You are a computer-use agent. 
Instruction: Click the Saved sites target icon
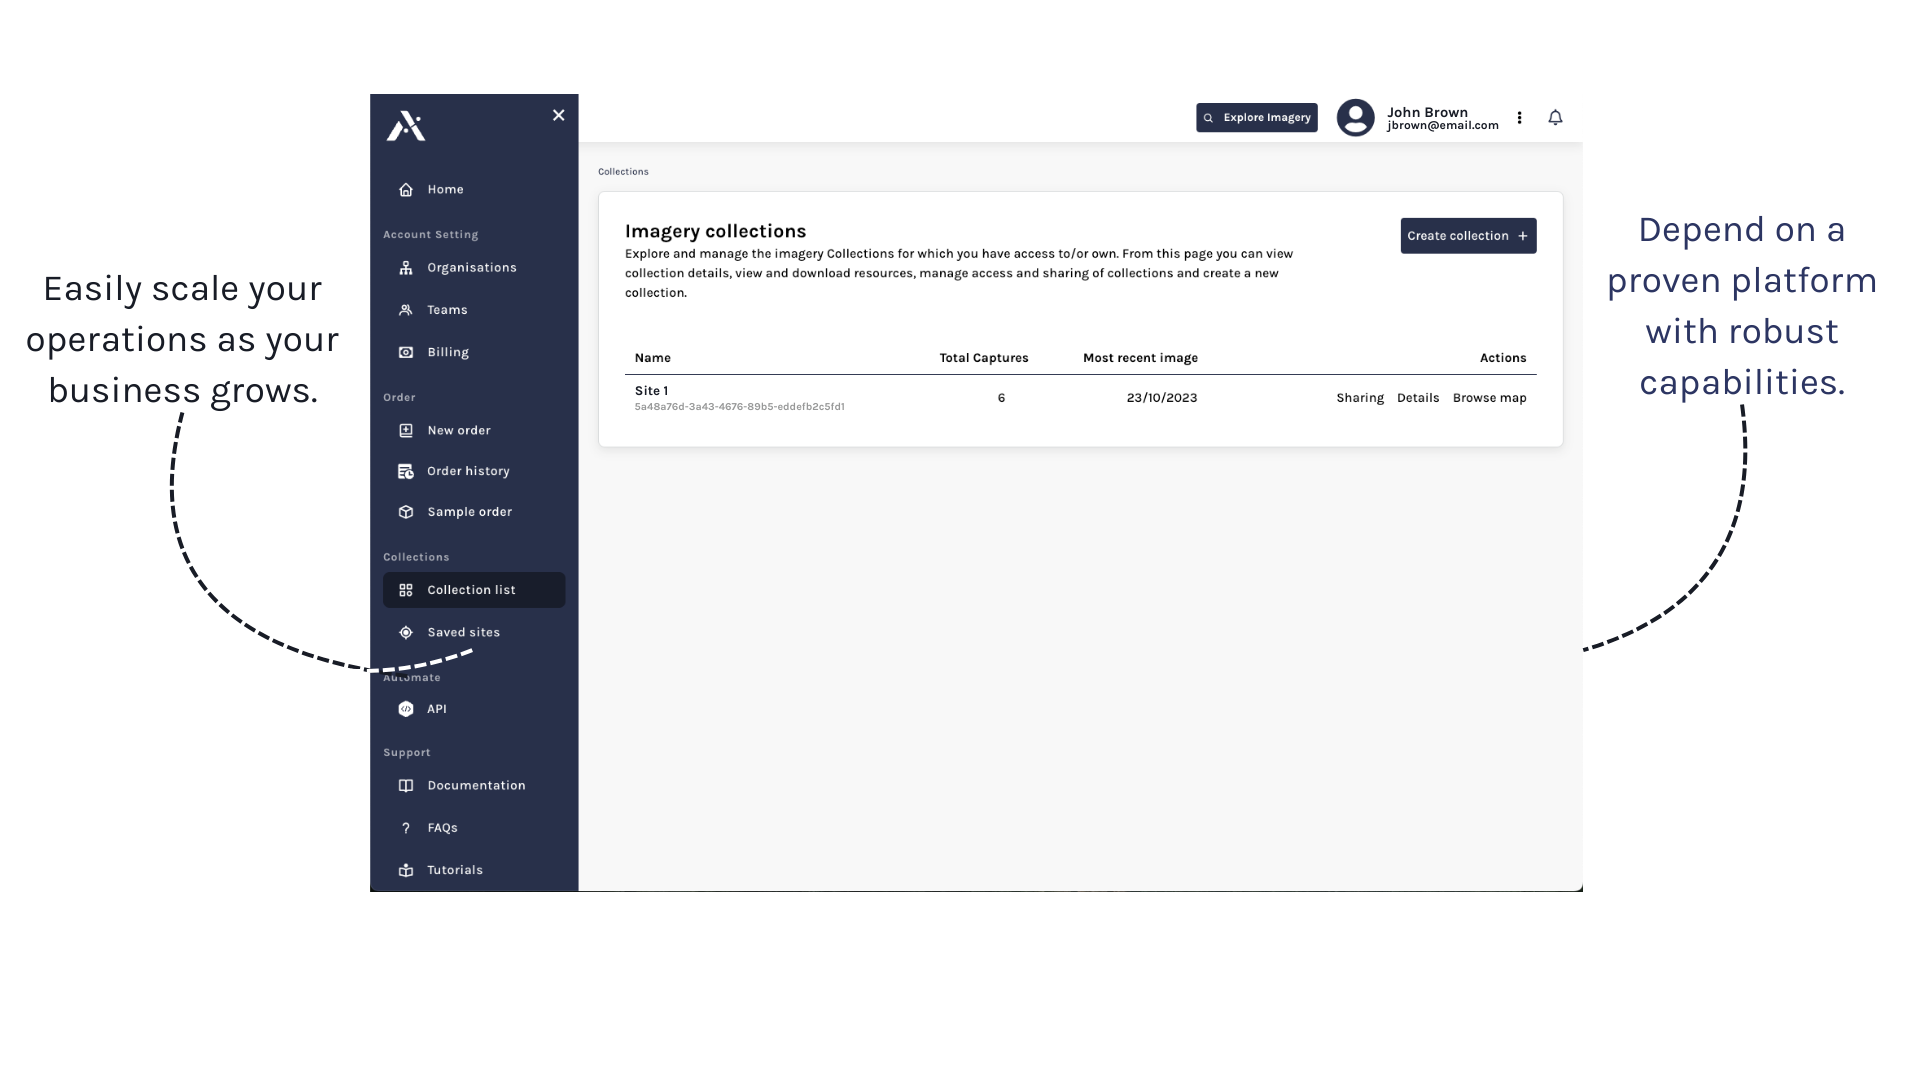point(406,633)
